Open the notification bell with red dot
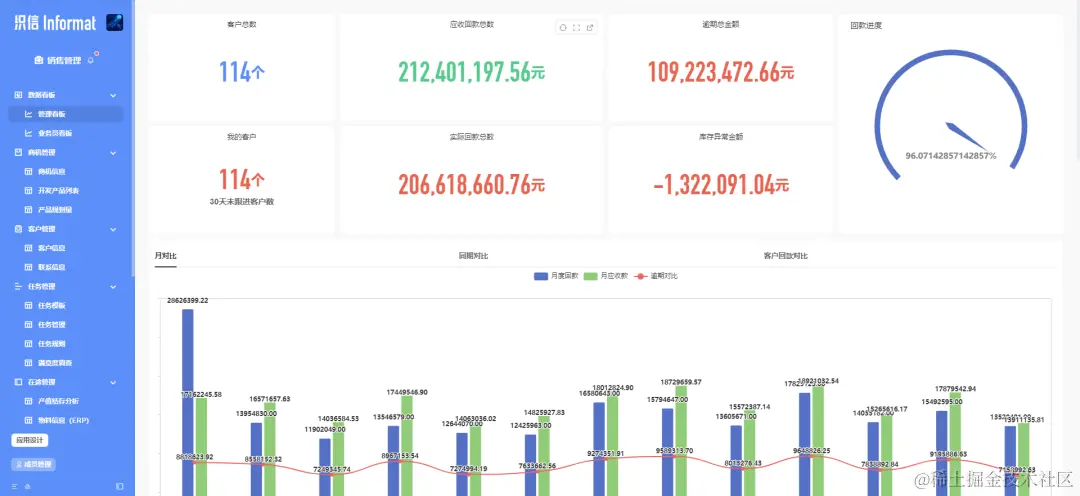The image size is (1080, 496). pos(91,61)
